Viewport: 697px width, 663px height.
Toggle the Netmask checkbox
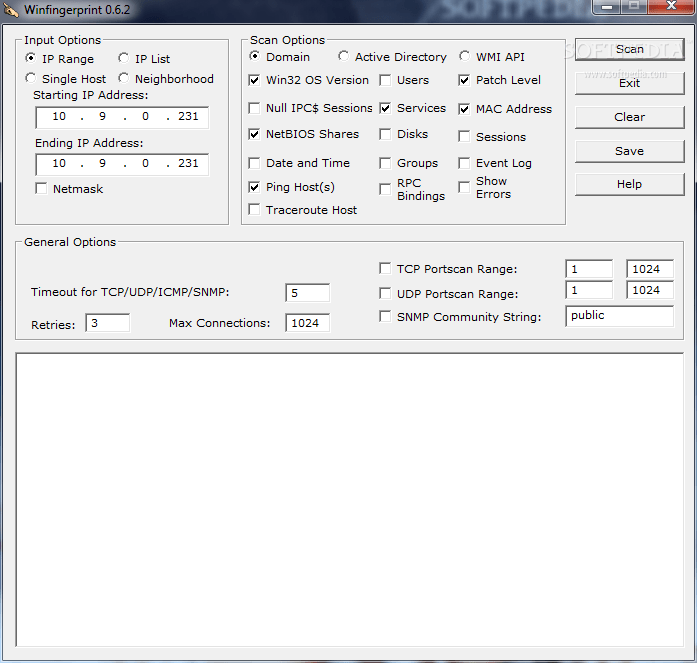click(41, 188)
